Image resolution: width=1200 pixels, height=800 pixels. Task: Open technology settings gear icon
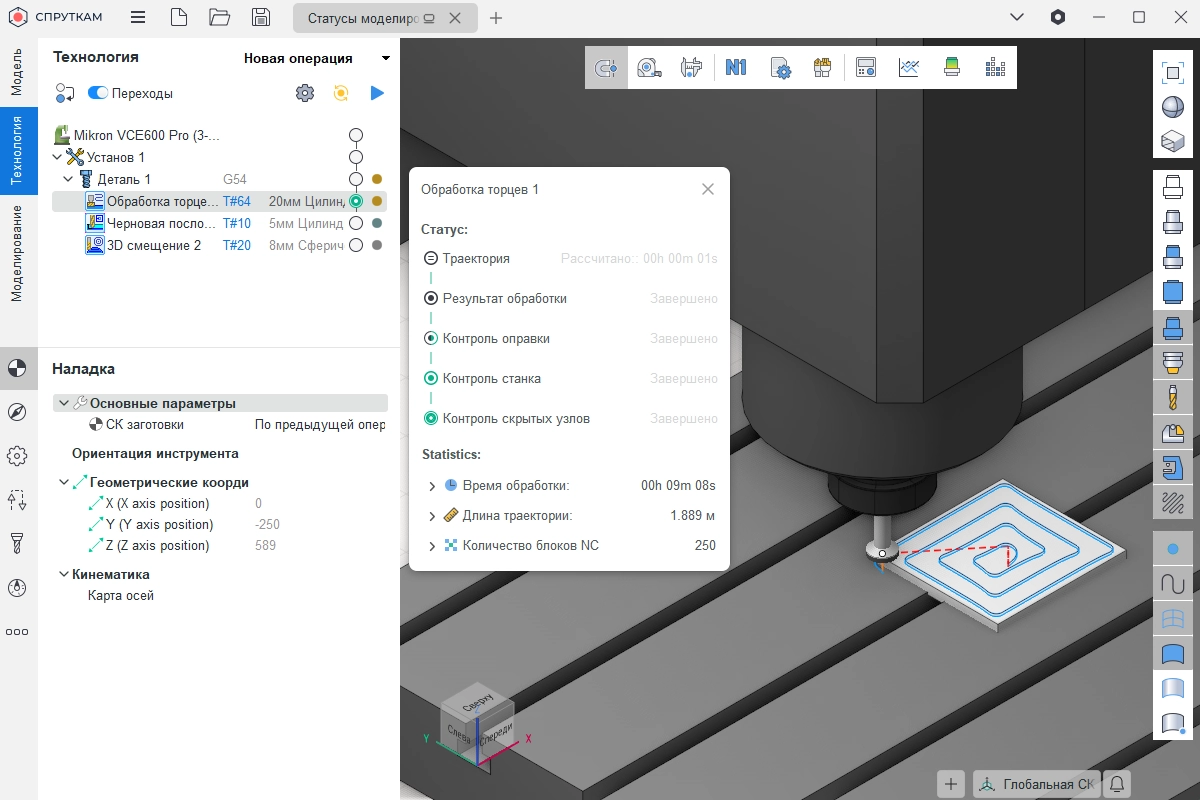[x=304, y=93]
